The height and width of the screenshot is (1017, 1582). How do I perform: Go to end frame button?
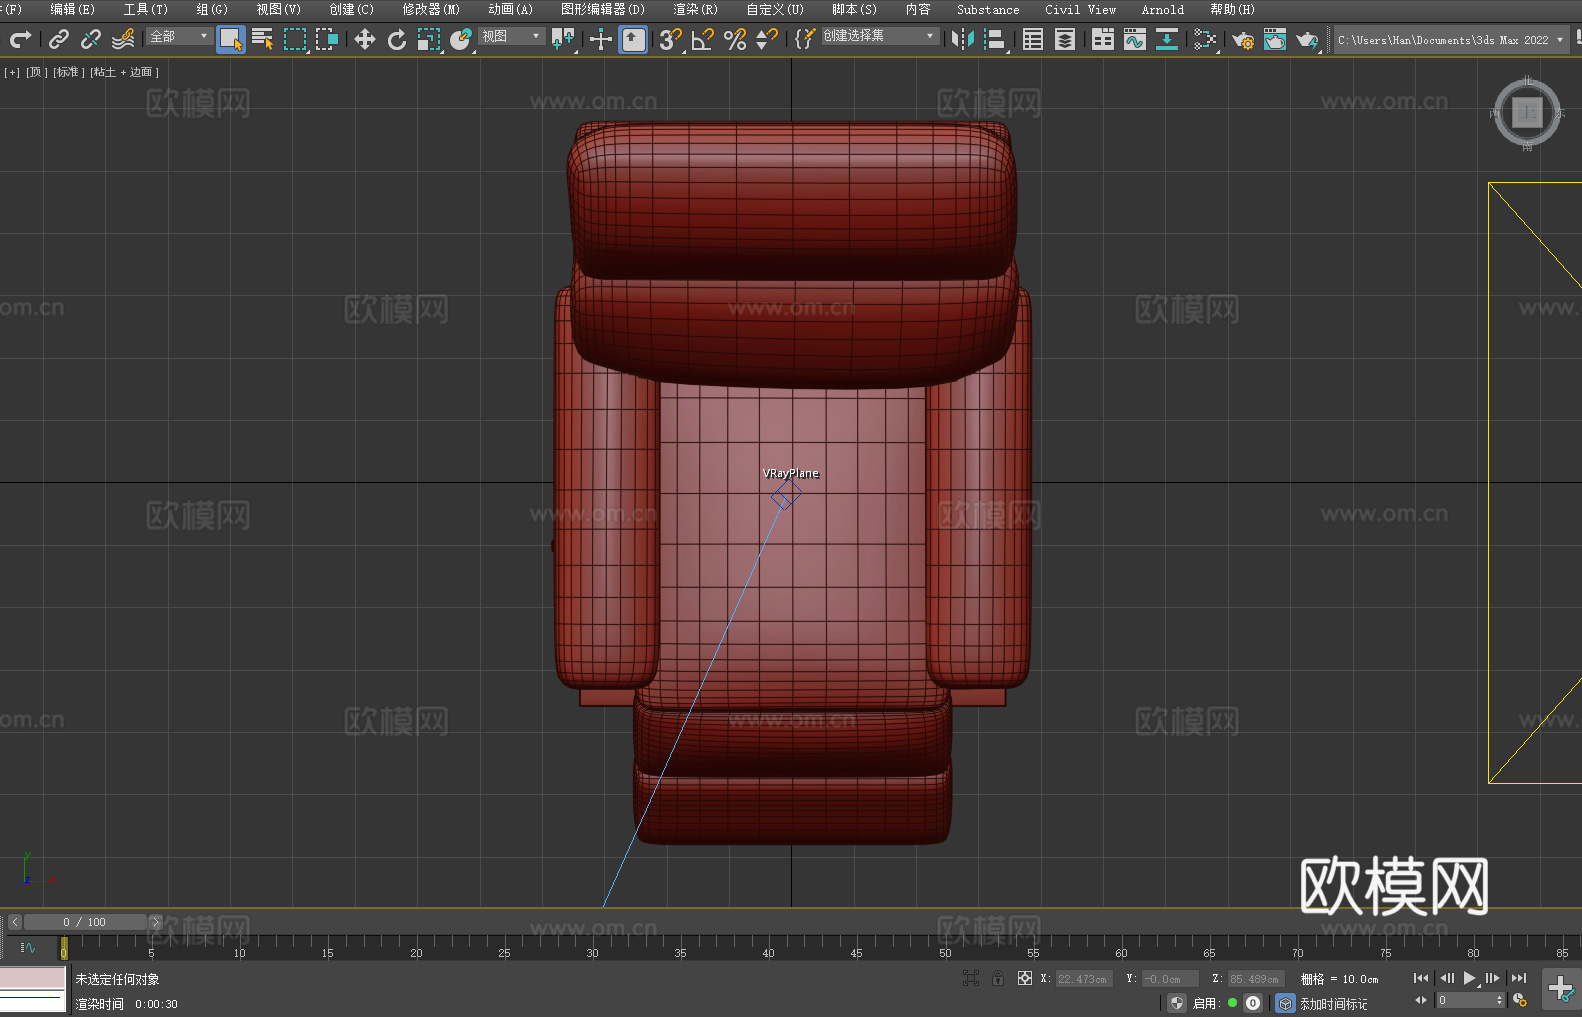point(1519,978)
